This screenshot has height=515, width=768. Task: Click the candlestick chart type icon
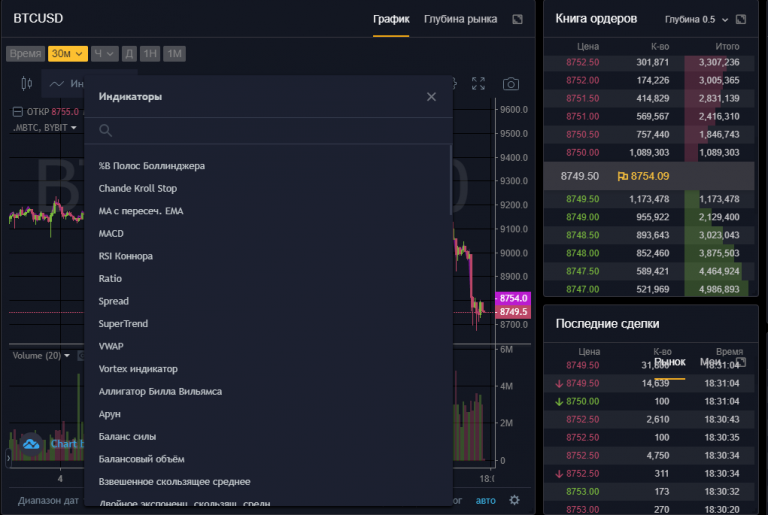26,84
